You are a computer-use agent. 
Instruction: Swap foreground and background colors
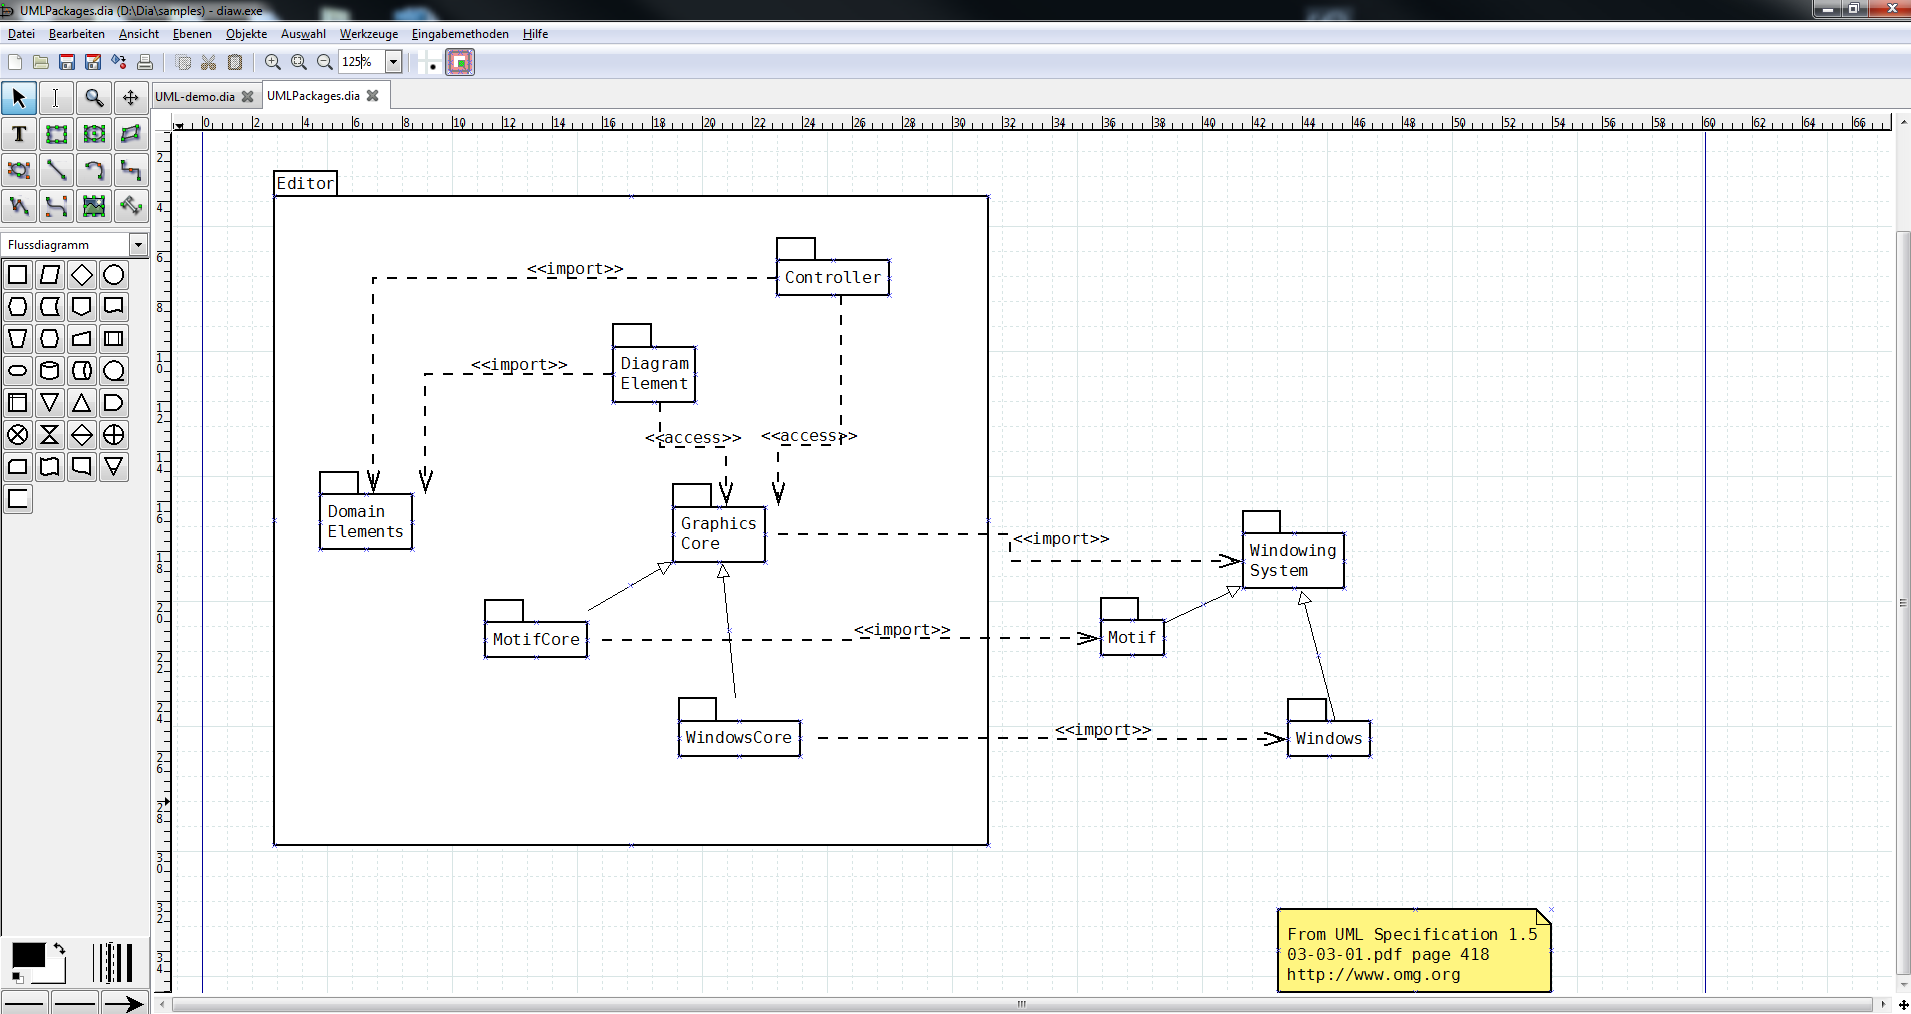pos(60,949)
